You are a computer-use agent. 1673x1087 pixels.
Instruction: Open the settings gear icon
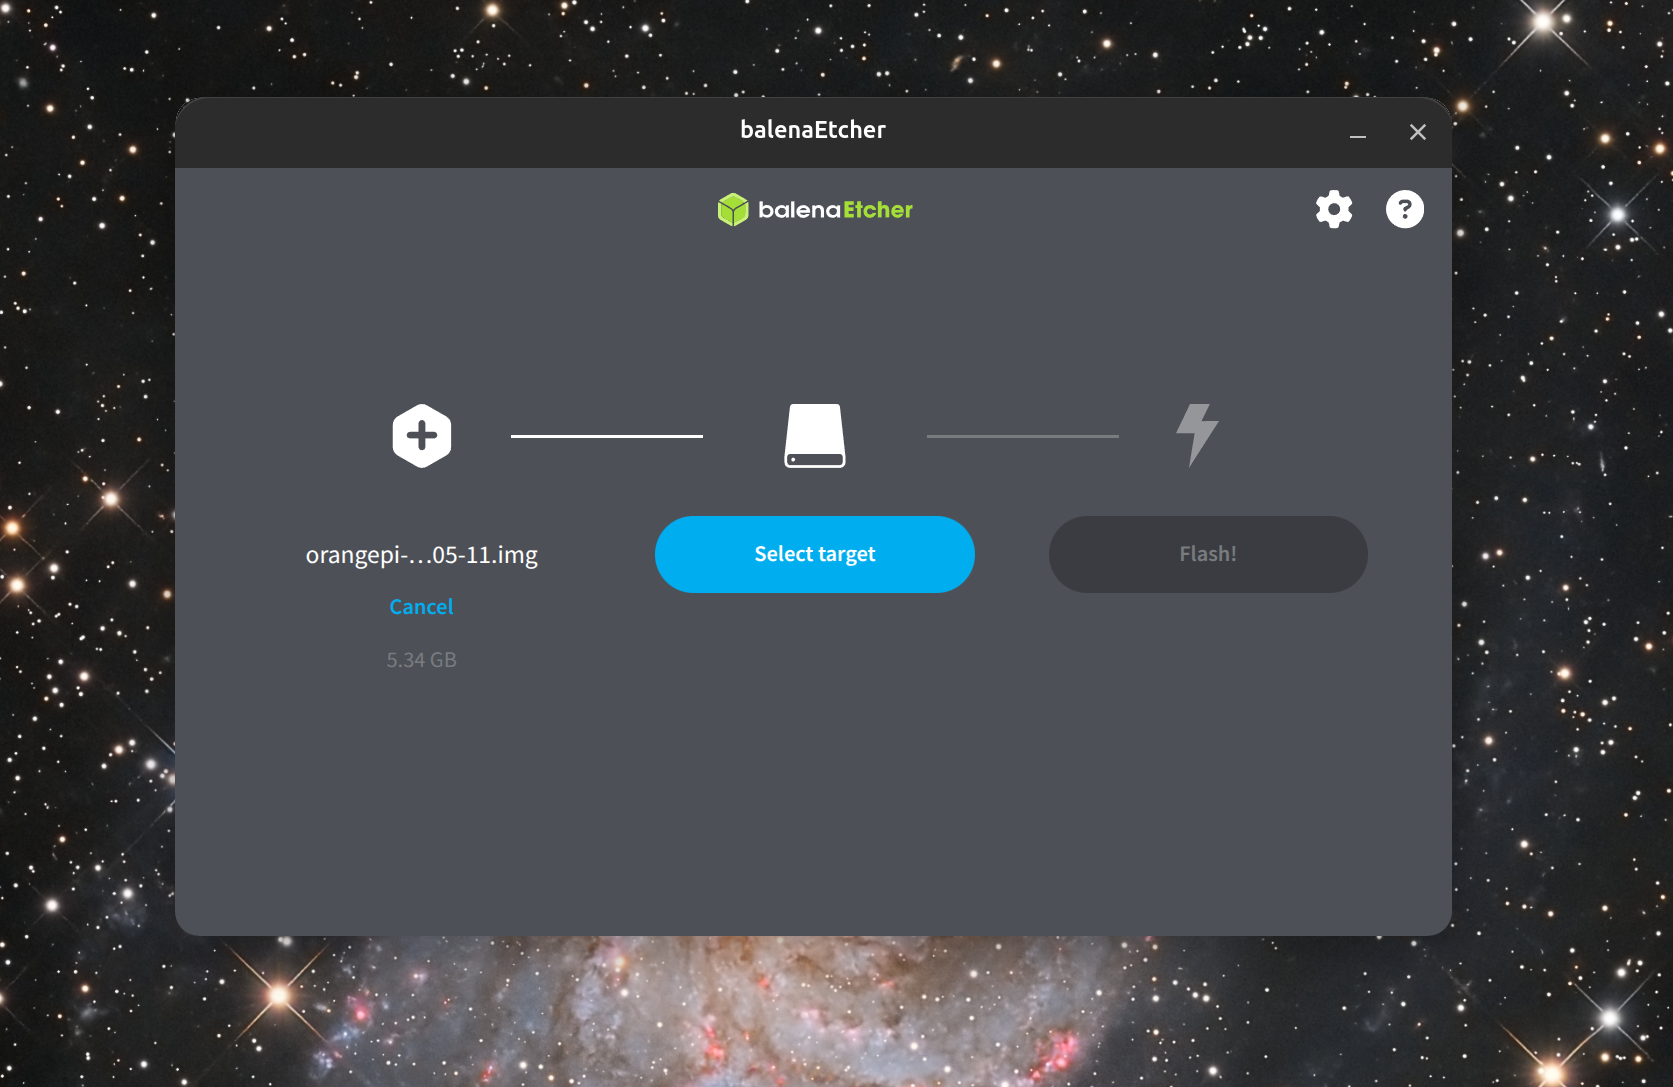[x=1334, y=209]
